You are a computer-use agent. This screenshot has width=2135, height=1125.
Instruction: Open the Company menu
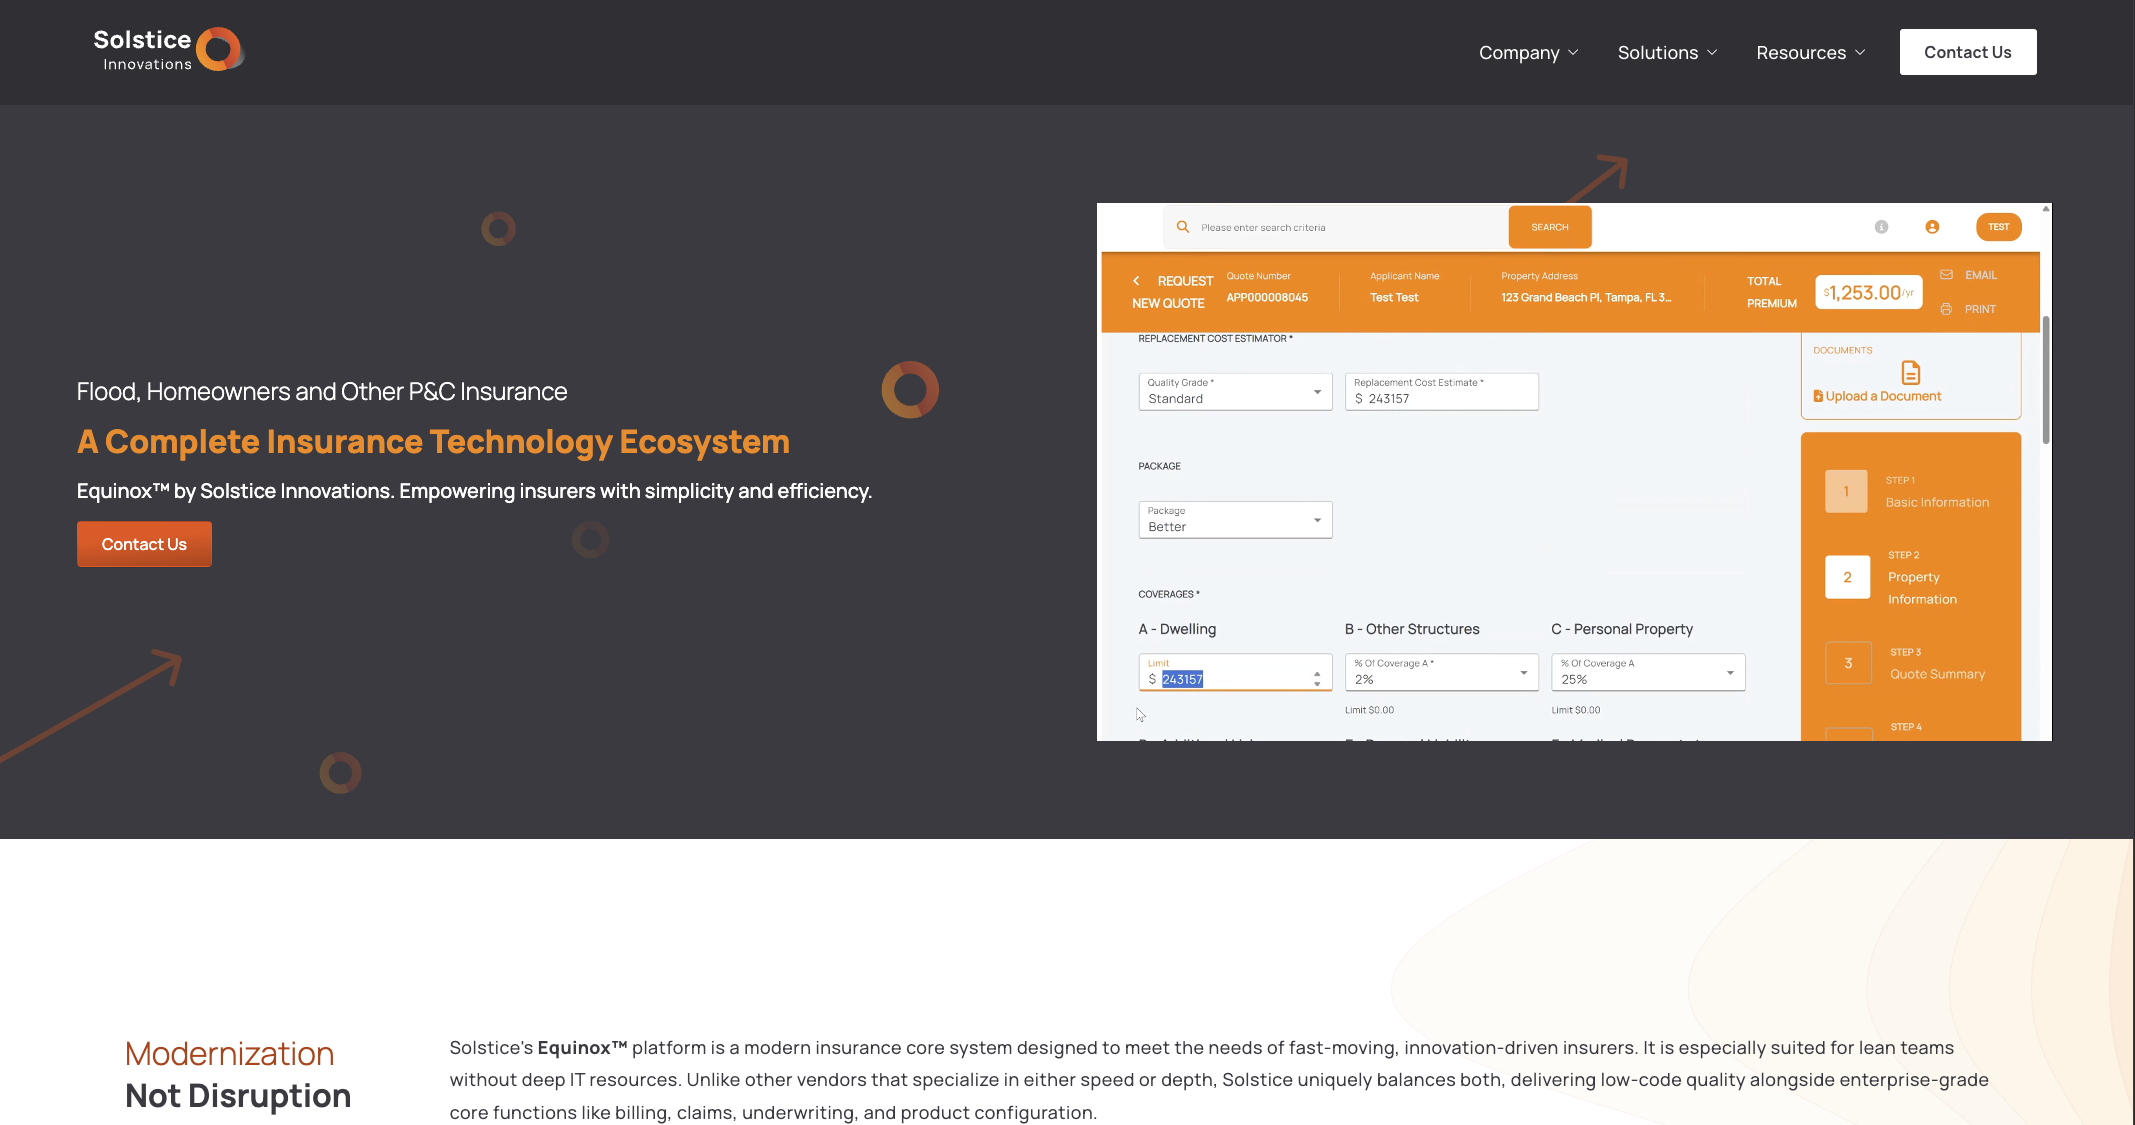(x=1528, y=52)
